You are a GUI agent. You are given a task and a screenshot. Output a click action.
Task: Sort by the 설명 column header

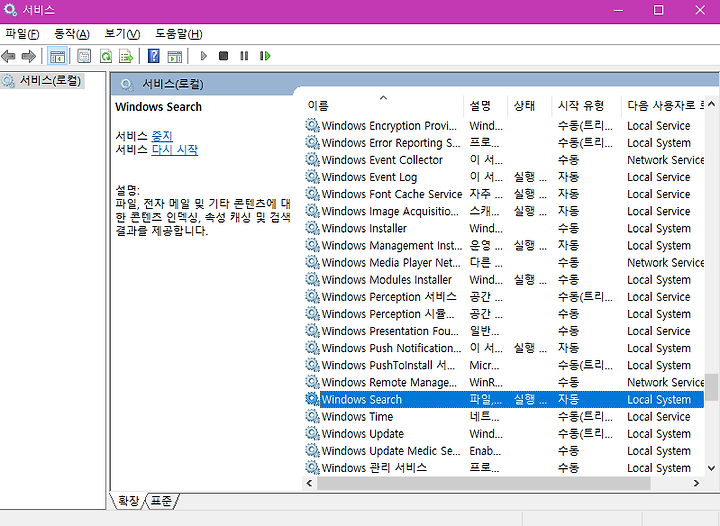[486, 106]
